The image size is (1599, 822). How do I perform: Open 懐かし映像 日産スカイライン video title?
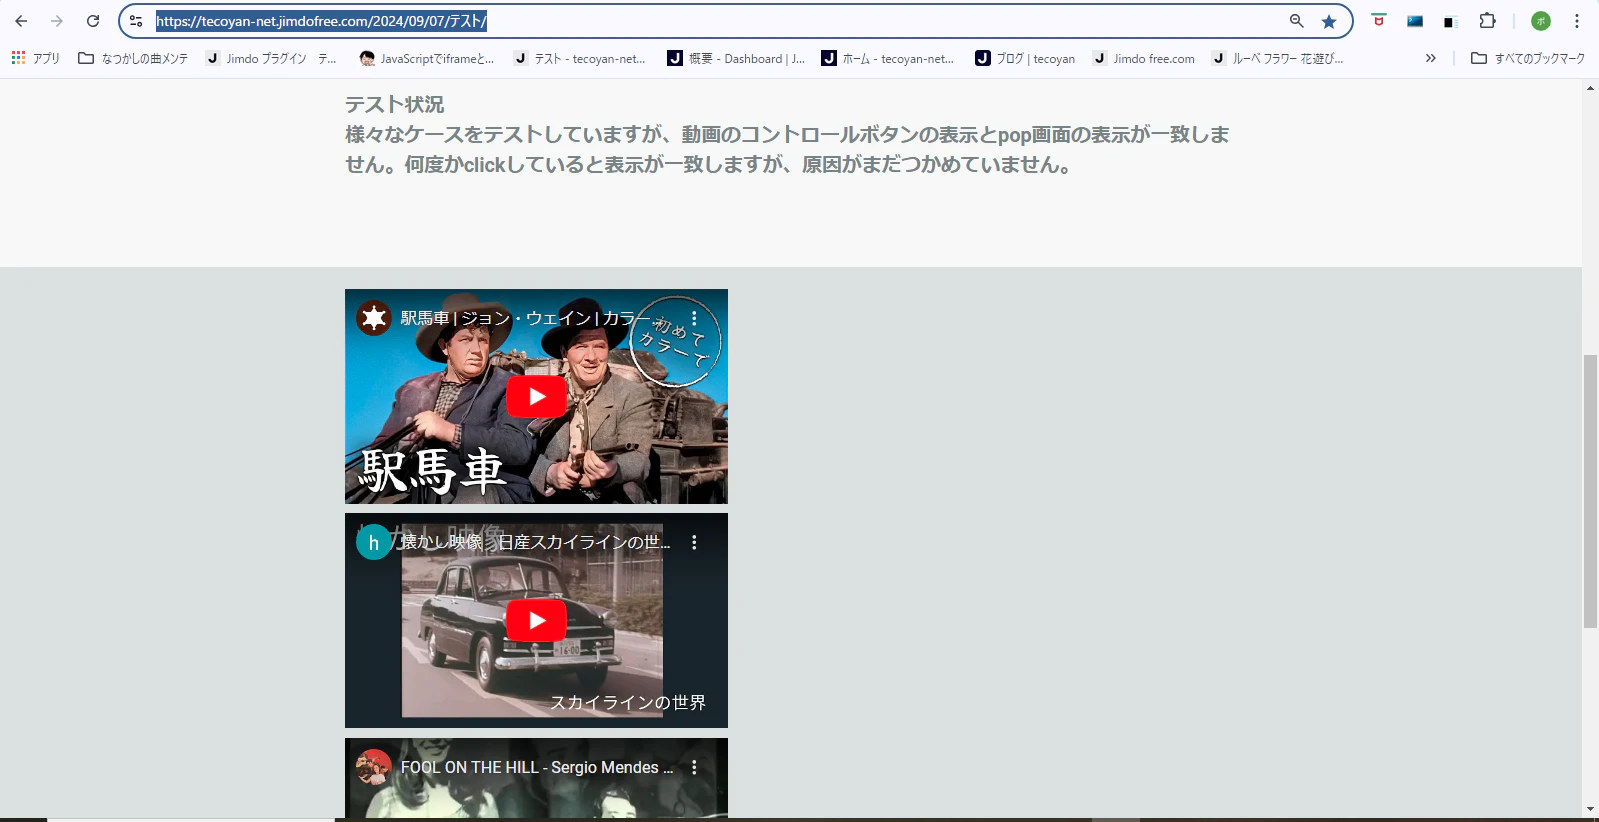tap(535, 542)
